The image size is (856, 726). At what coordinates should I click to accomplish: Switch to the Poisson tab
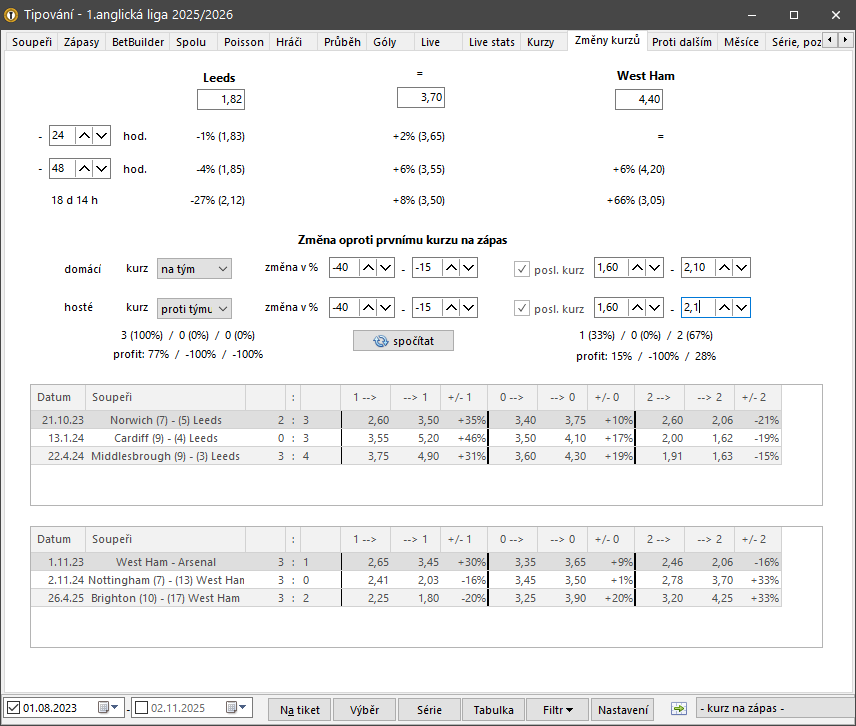[x=244, y=42]
